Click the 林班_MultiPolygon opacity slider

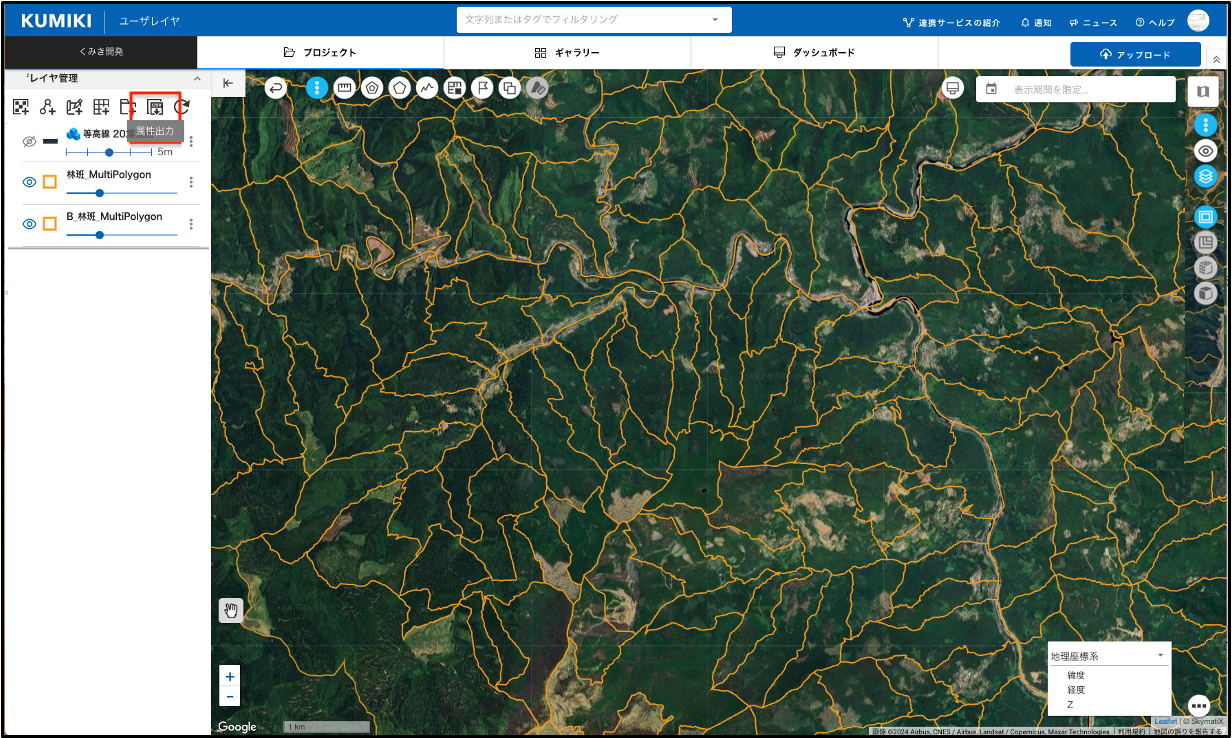pyautogui.click(x=120, y=193)
